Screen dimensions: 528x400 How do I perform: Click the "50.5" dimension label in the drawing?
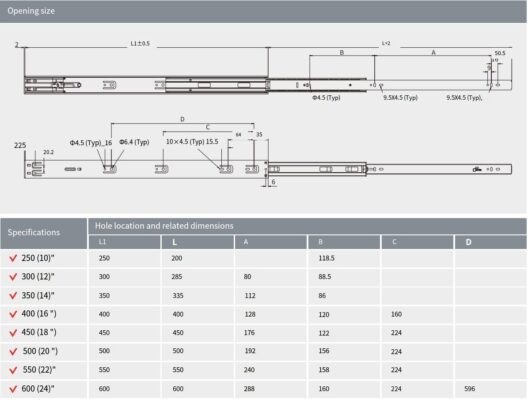pos(500,53)
